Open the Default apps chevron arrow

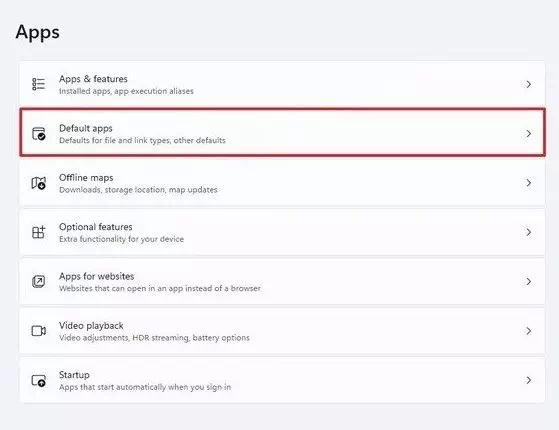pos(529,134)
